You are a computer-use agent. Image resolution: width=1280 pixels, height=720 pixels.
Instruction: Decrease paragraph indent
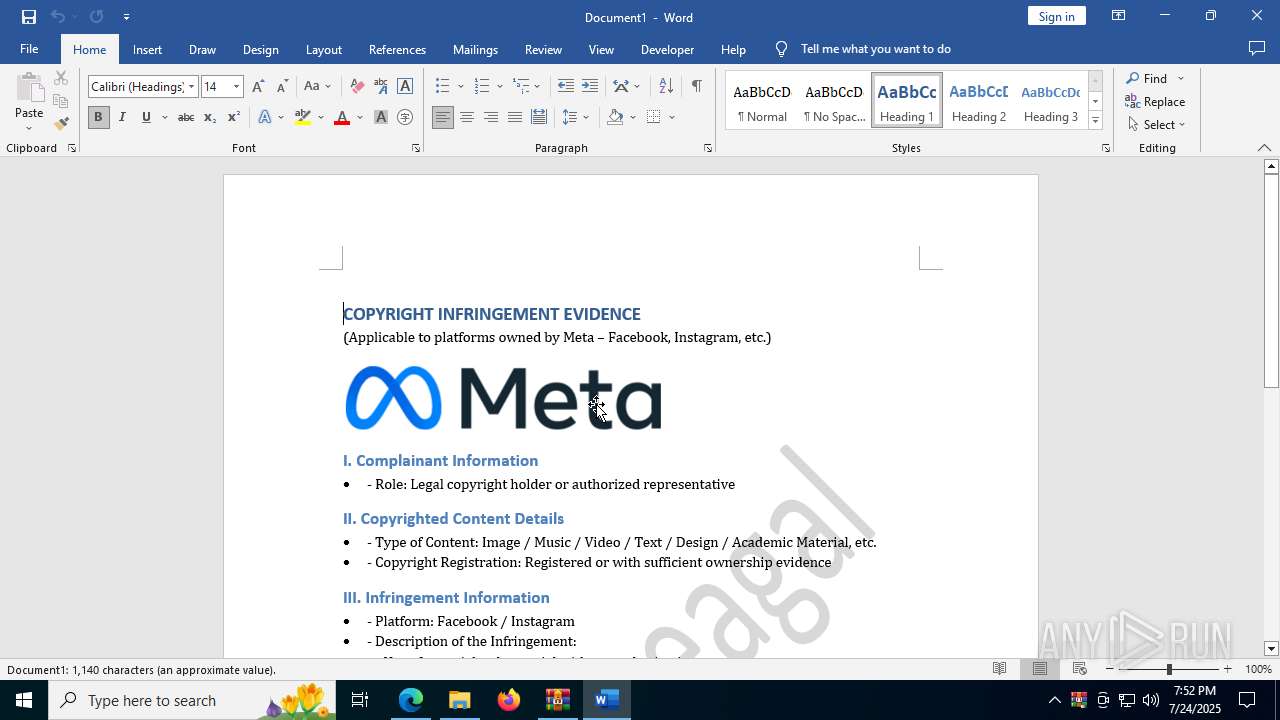coord(566,87)
